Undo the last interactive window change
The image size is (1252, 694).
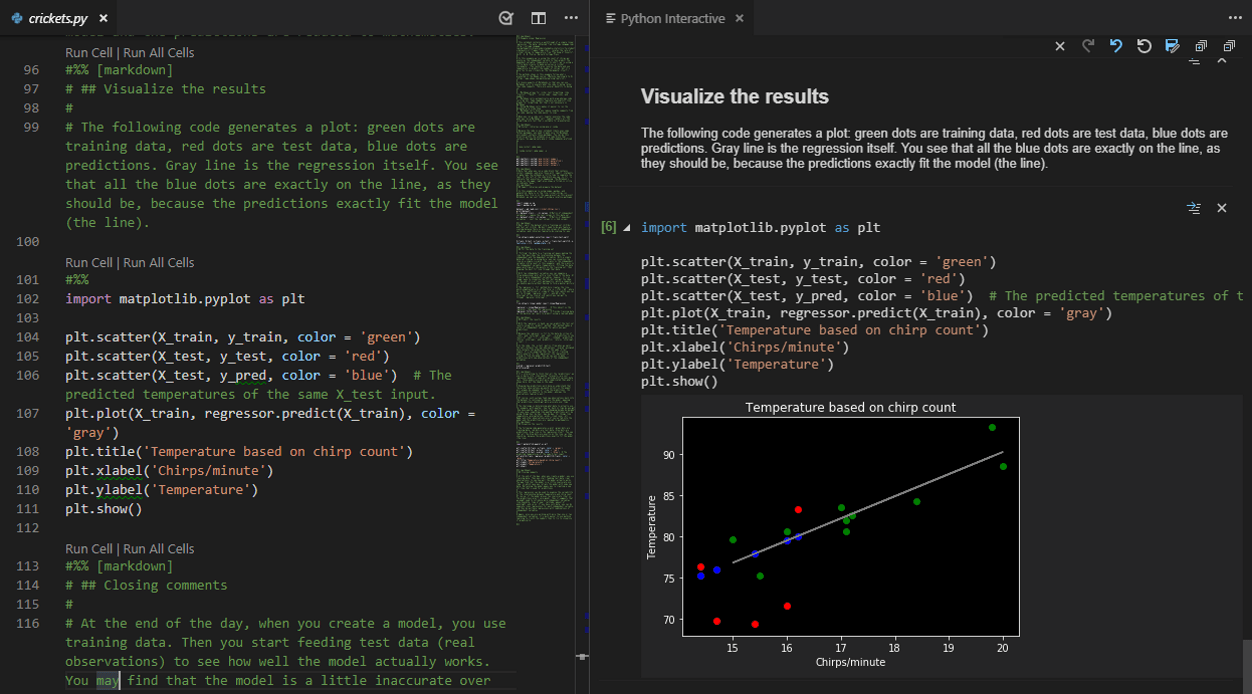pos(1116,46)
